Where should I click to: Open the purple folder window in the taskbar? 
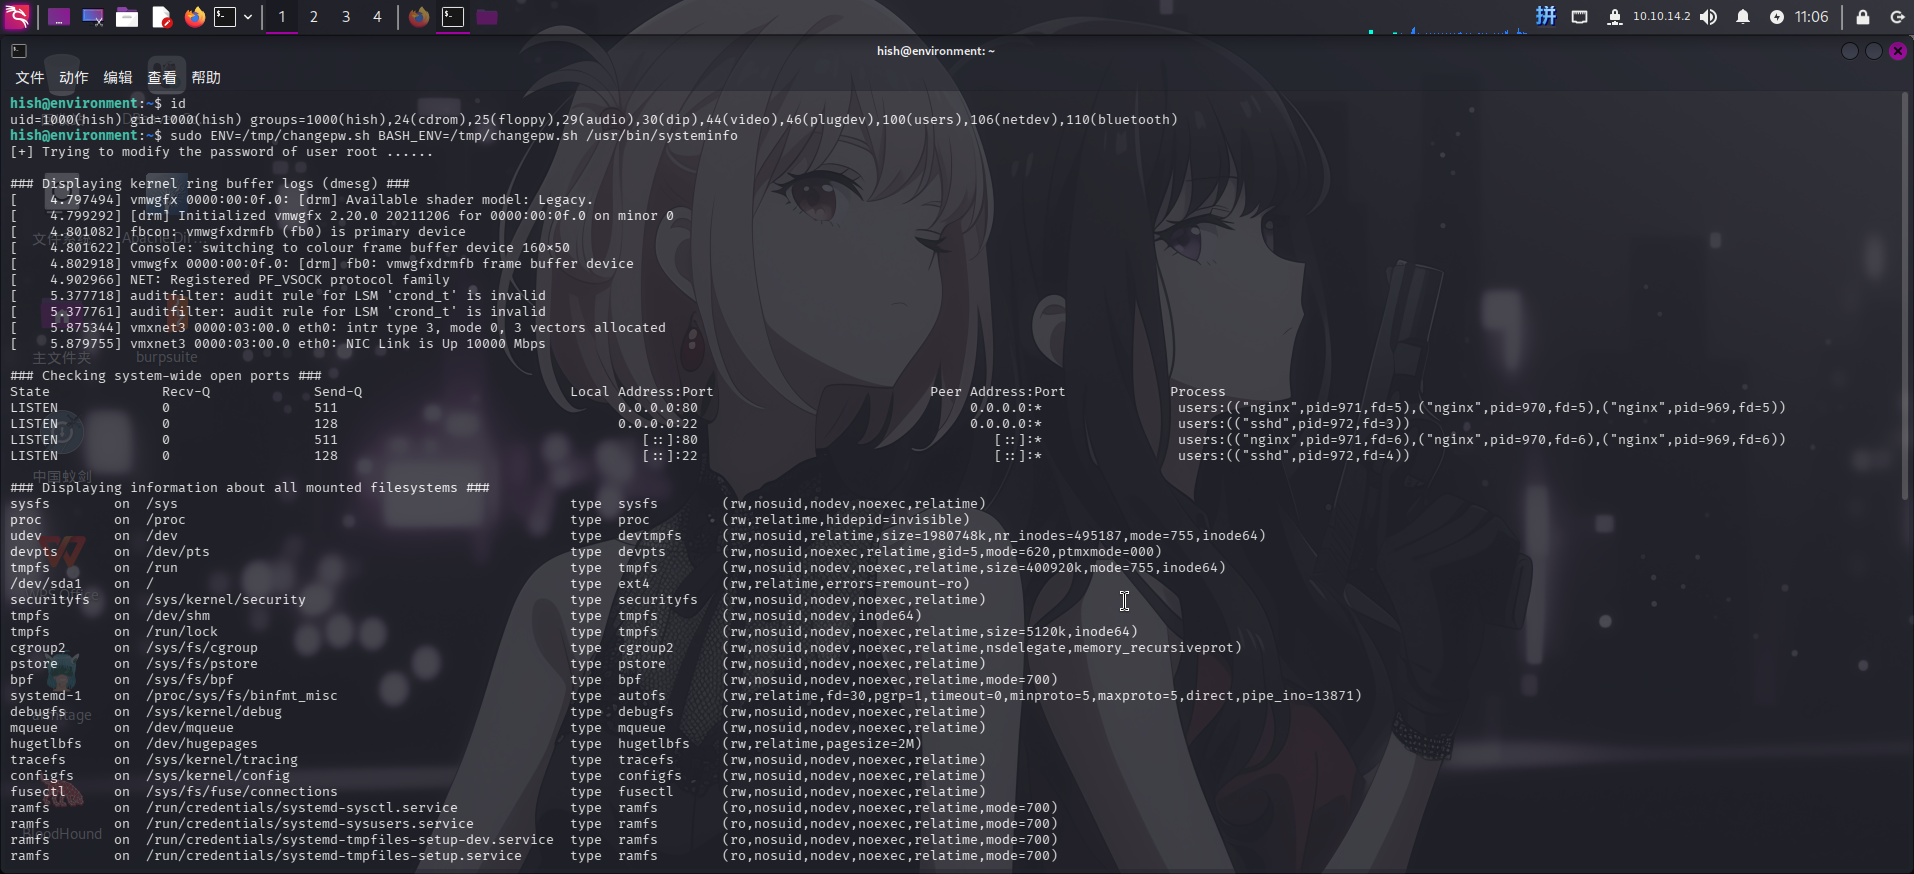(x=487, y=17)
